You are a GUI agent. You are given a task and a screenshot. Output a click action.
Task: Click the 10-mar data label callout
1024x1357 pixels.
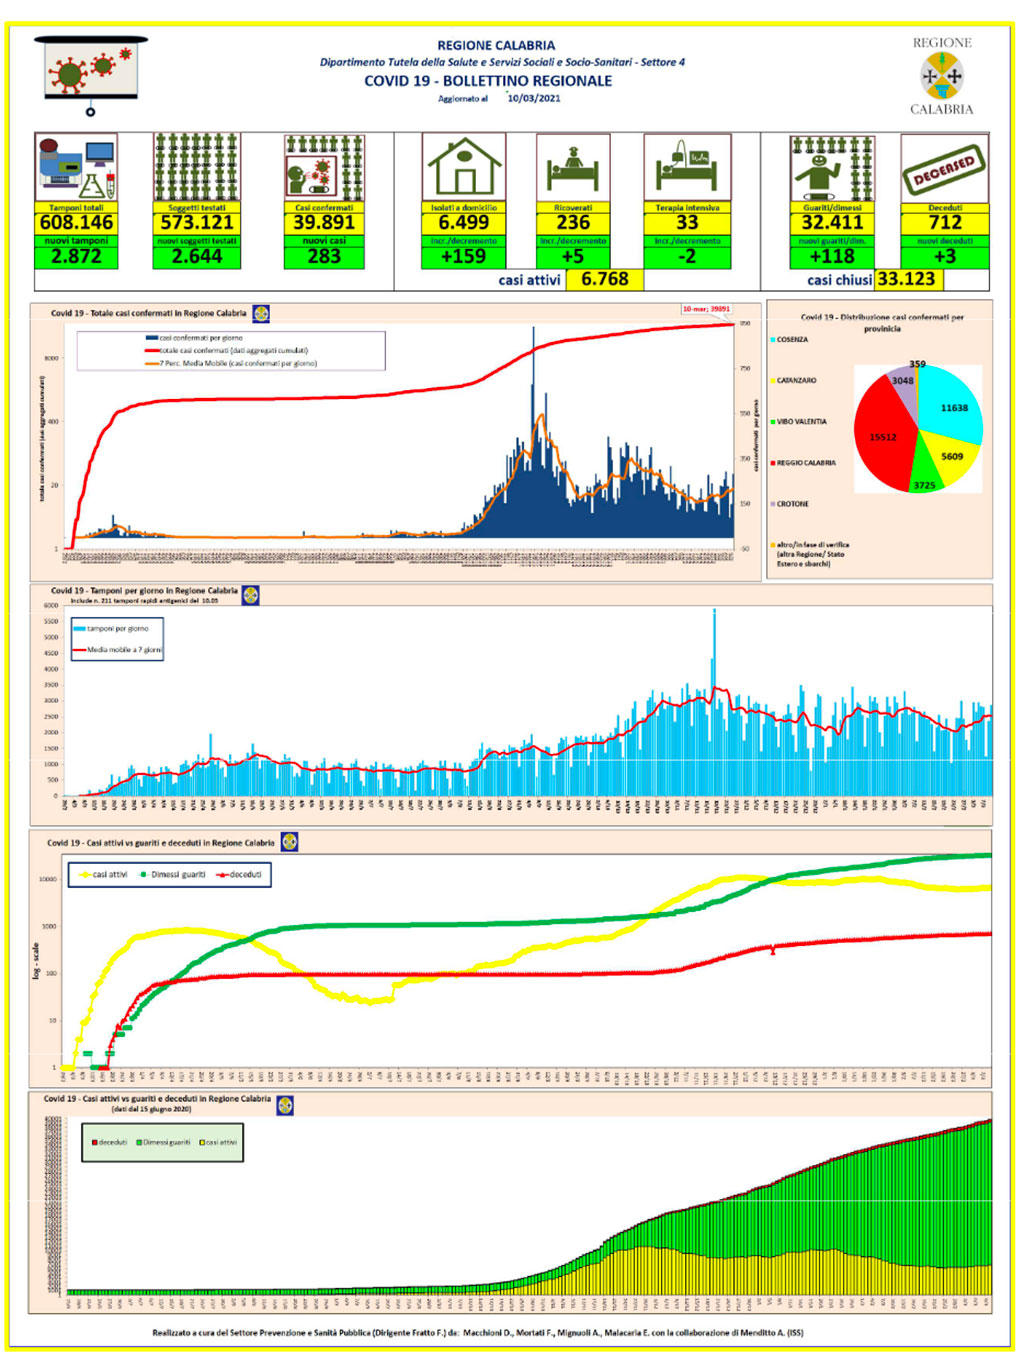click(x=707, y=309)
